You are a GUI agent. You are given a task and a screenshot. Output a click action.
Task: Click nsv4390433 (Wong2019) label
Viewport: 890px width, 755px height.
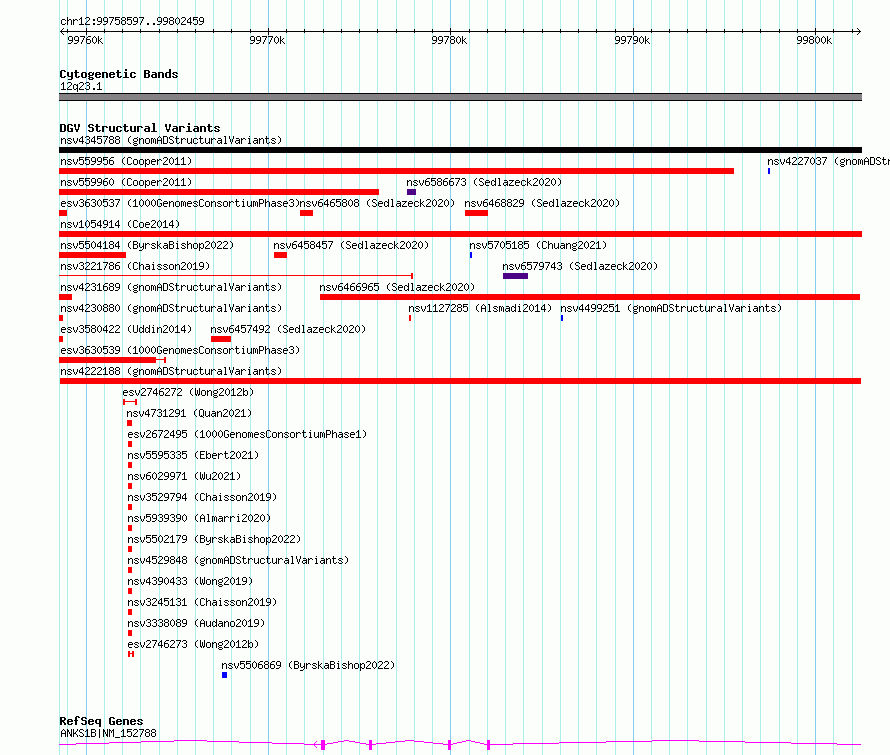(x=190, y=581)
